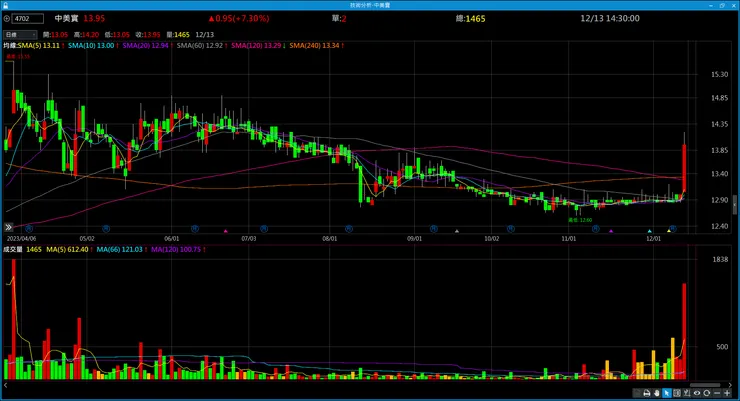Click the 成交量 volume panel label
The image size is (740, 401).
point(13,250)
